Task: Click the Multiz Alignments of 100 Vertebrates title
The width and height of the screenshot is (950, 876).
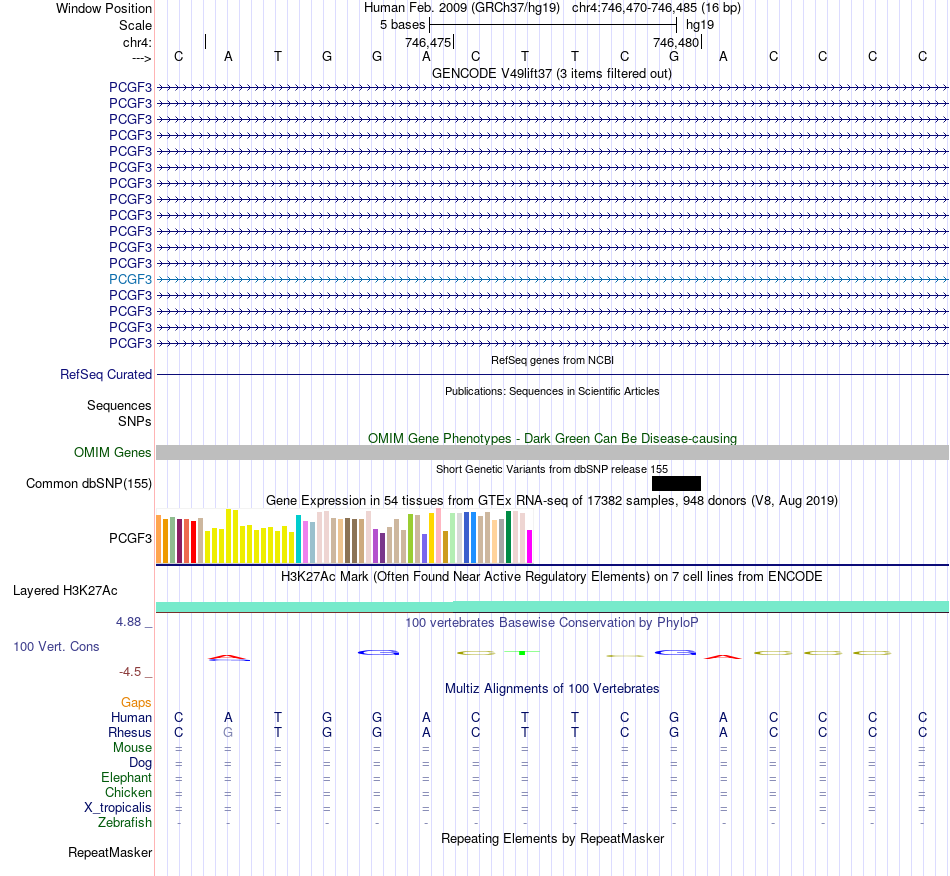Action: pyautogui.click(x=552, y=688)
